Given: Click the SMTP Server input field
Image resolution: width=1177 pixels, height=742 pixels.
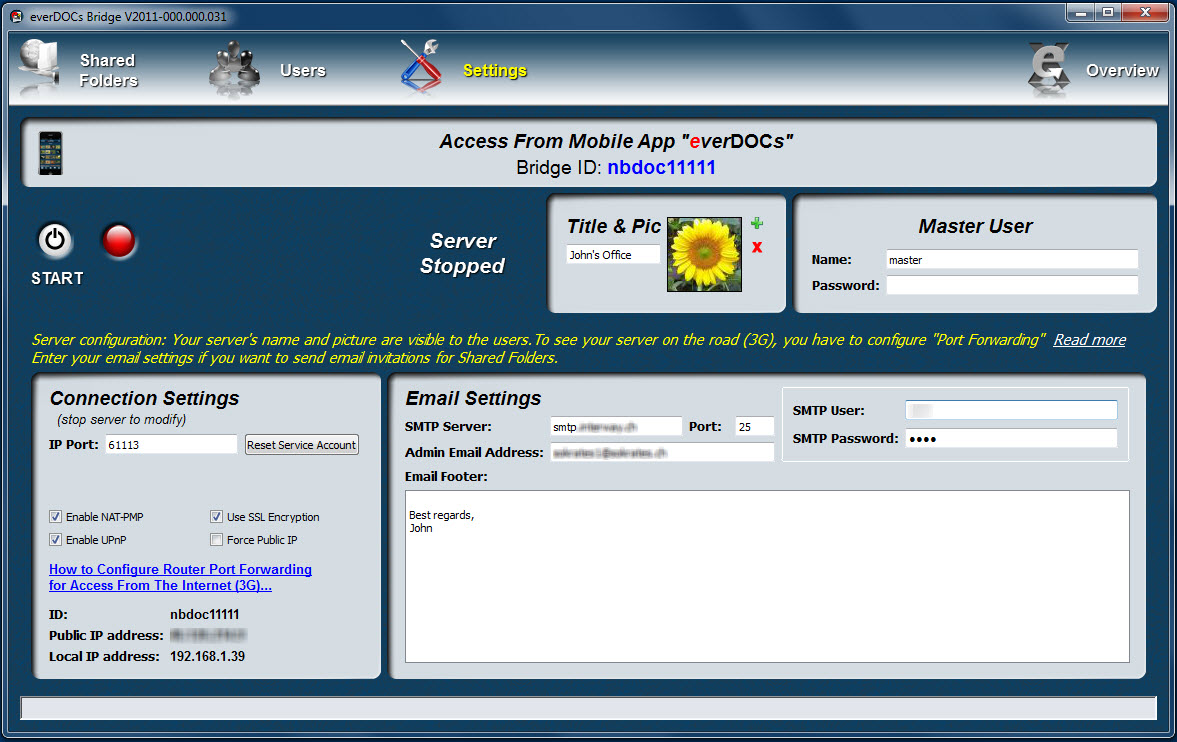Looking at the screenshot, I should pos(616,427).
